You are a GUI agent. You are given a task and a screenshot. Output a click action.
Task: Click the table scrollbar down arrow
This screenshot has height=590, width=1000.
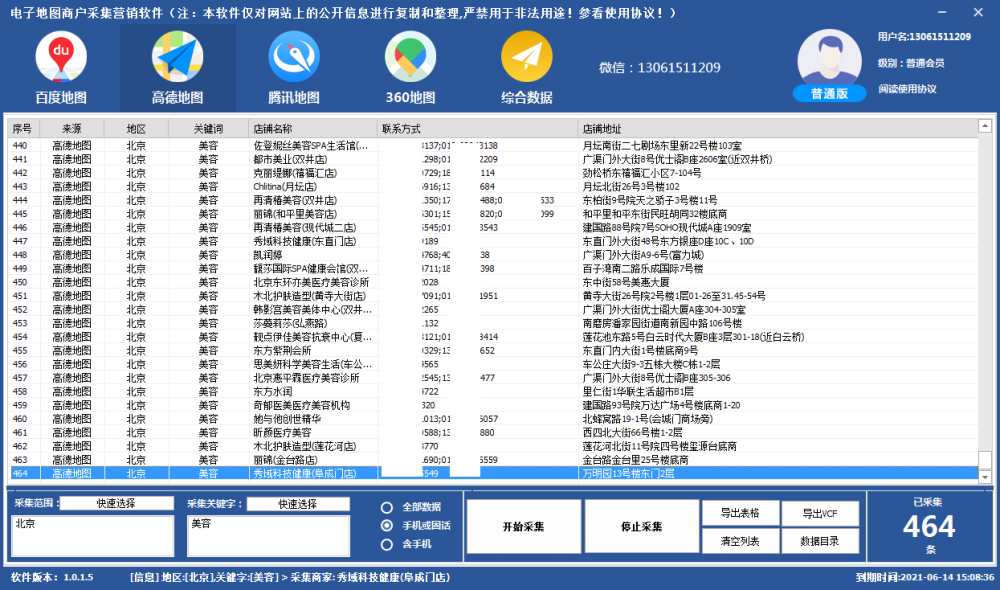click(985, 477)
